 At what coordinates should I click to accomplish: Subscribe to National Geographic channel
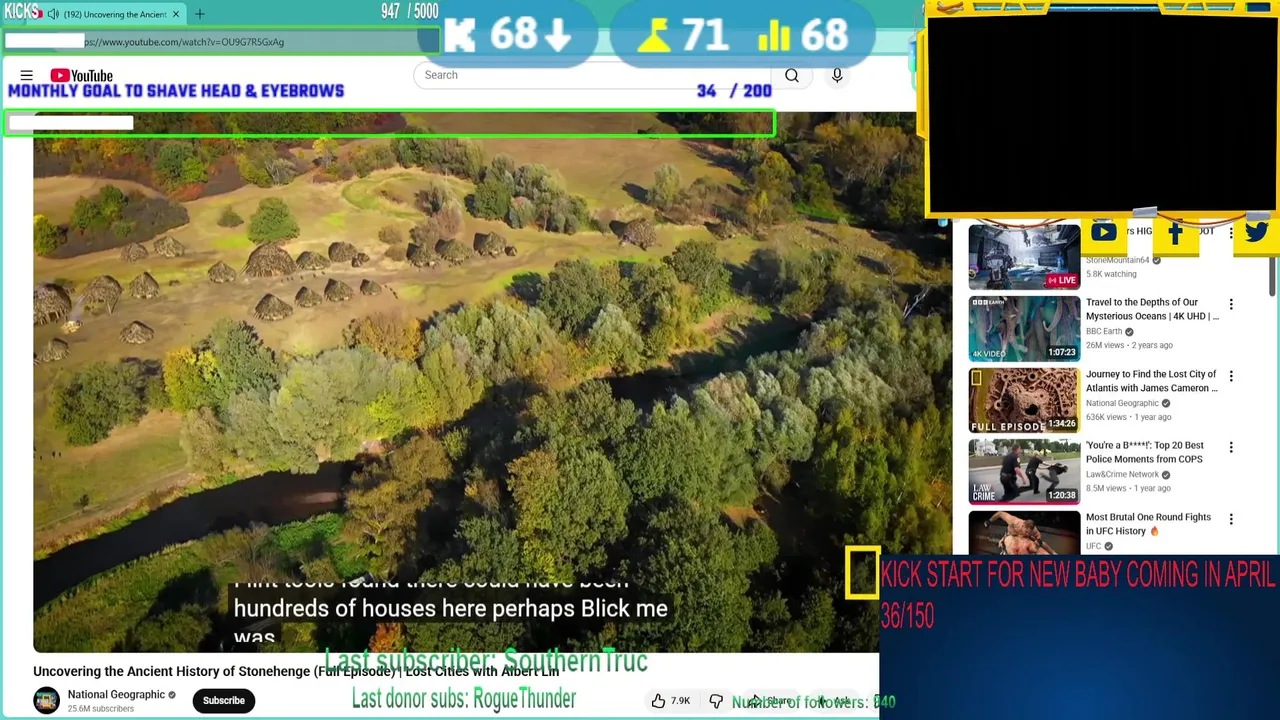point(224,700)
